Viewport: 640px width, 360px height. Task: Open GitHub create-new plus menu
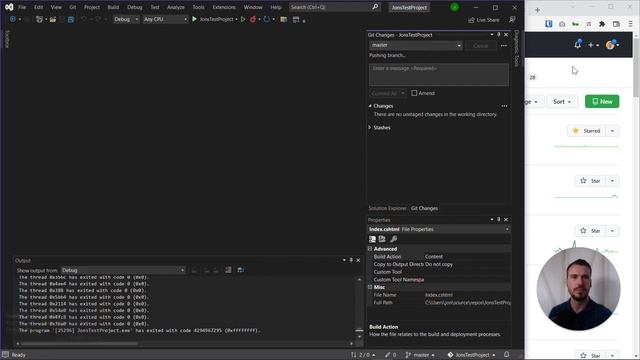593,45
